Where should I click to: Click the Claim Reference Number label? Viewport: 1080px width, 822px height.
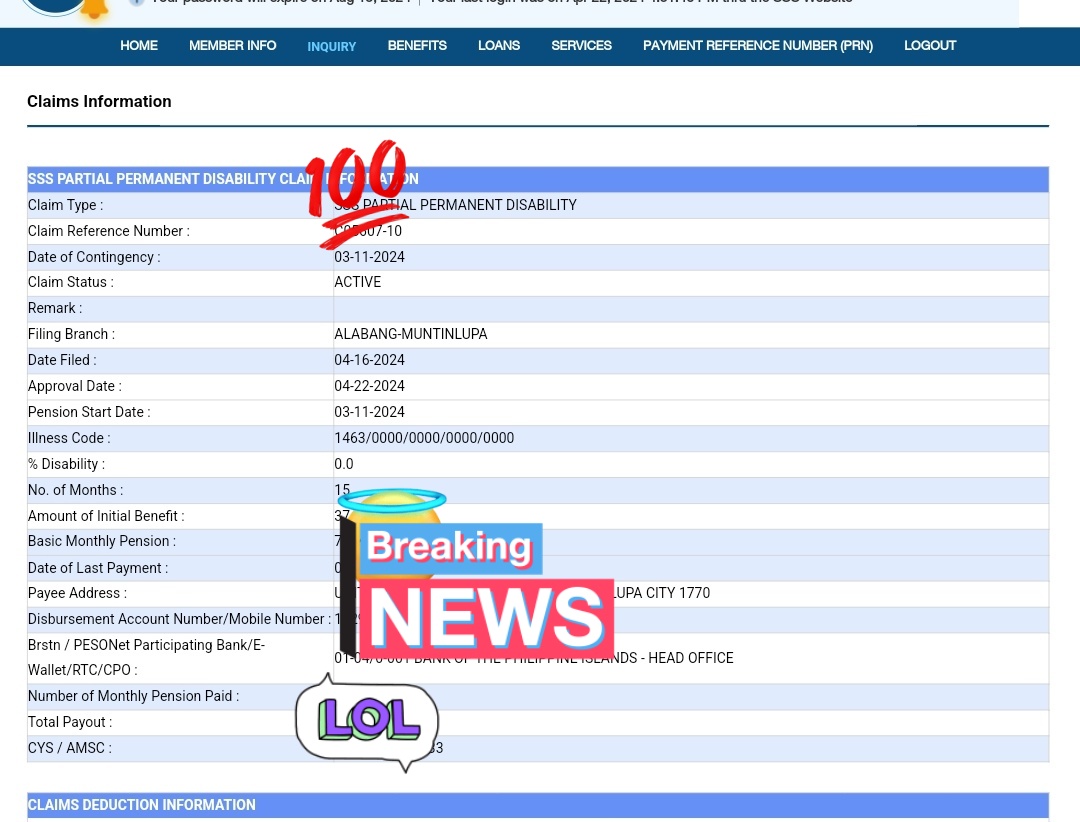coord(109,231)
